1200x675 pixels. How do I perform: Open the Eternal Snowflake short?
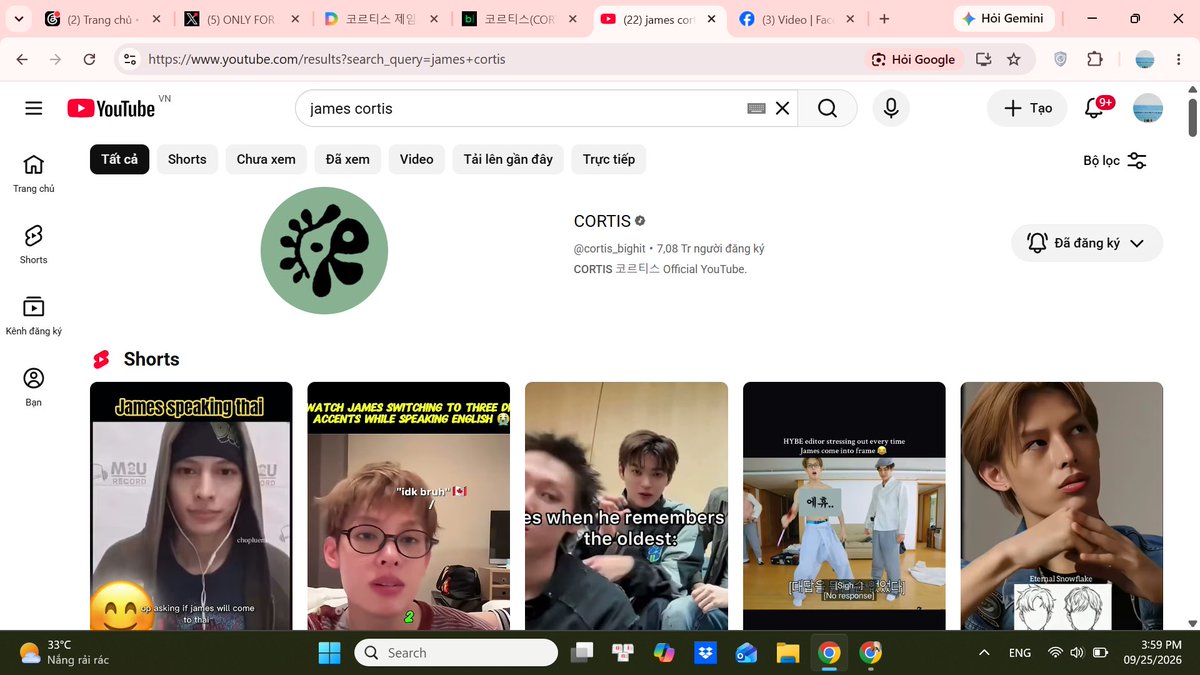(1062, 506)
